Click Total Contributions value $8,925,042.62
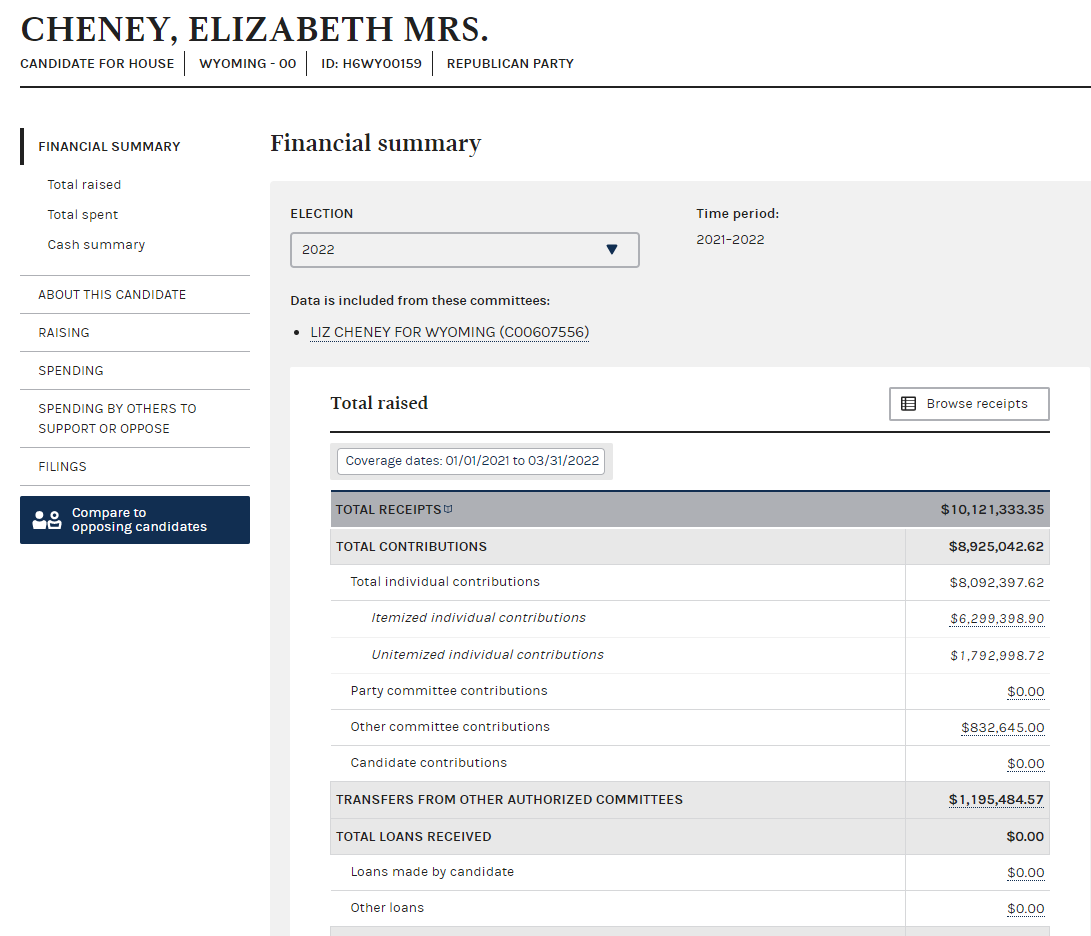Image resolution: width=1091 pixels, height=936 pixels. pyautogui.click(x=996, y=546)
